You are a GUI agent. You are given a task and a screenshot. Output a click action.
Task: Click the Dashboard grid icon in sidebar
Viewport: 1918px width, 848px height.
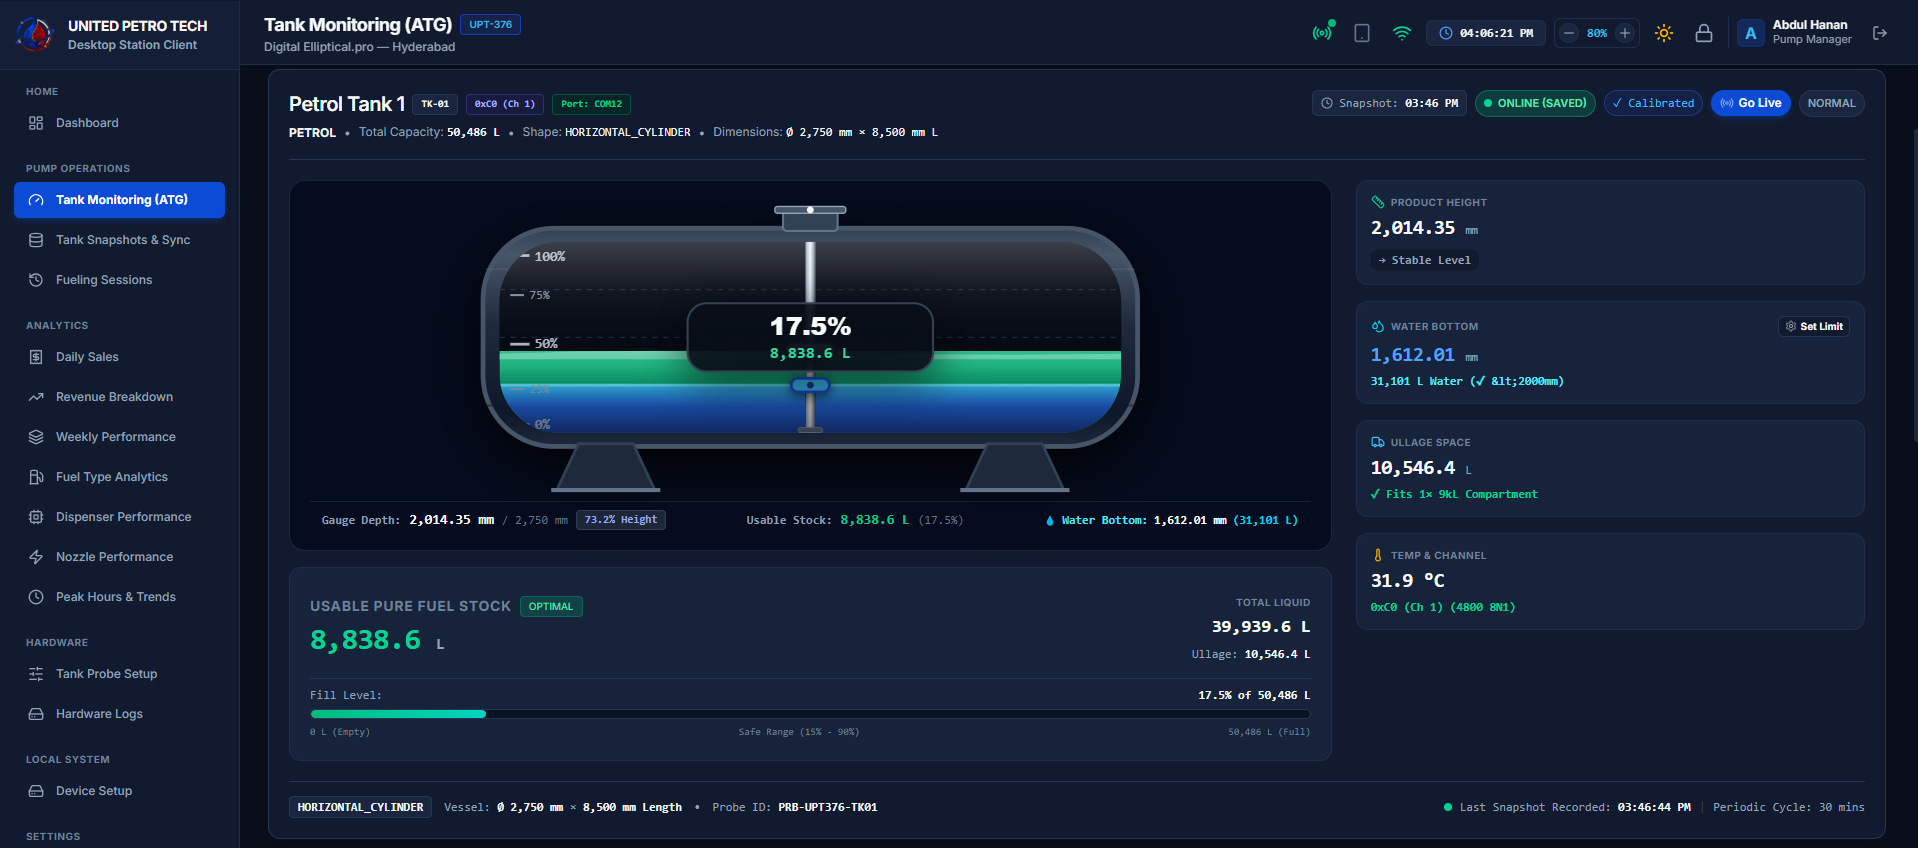point(36,123)
